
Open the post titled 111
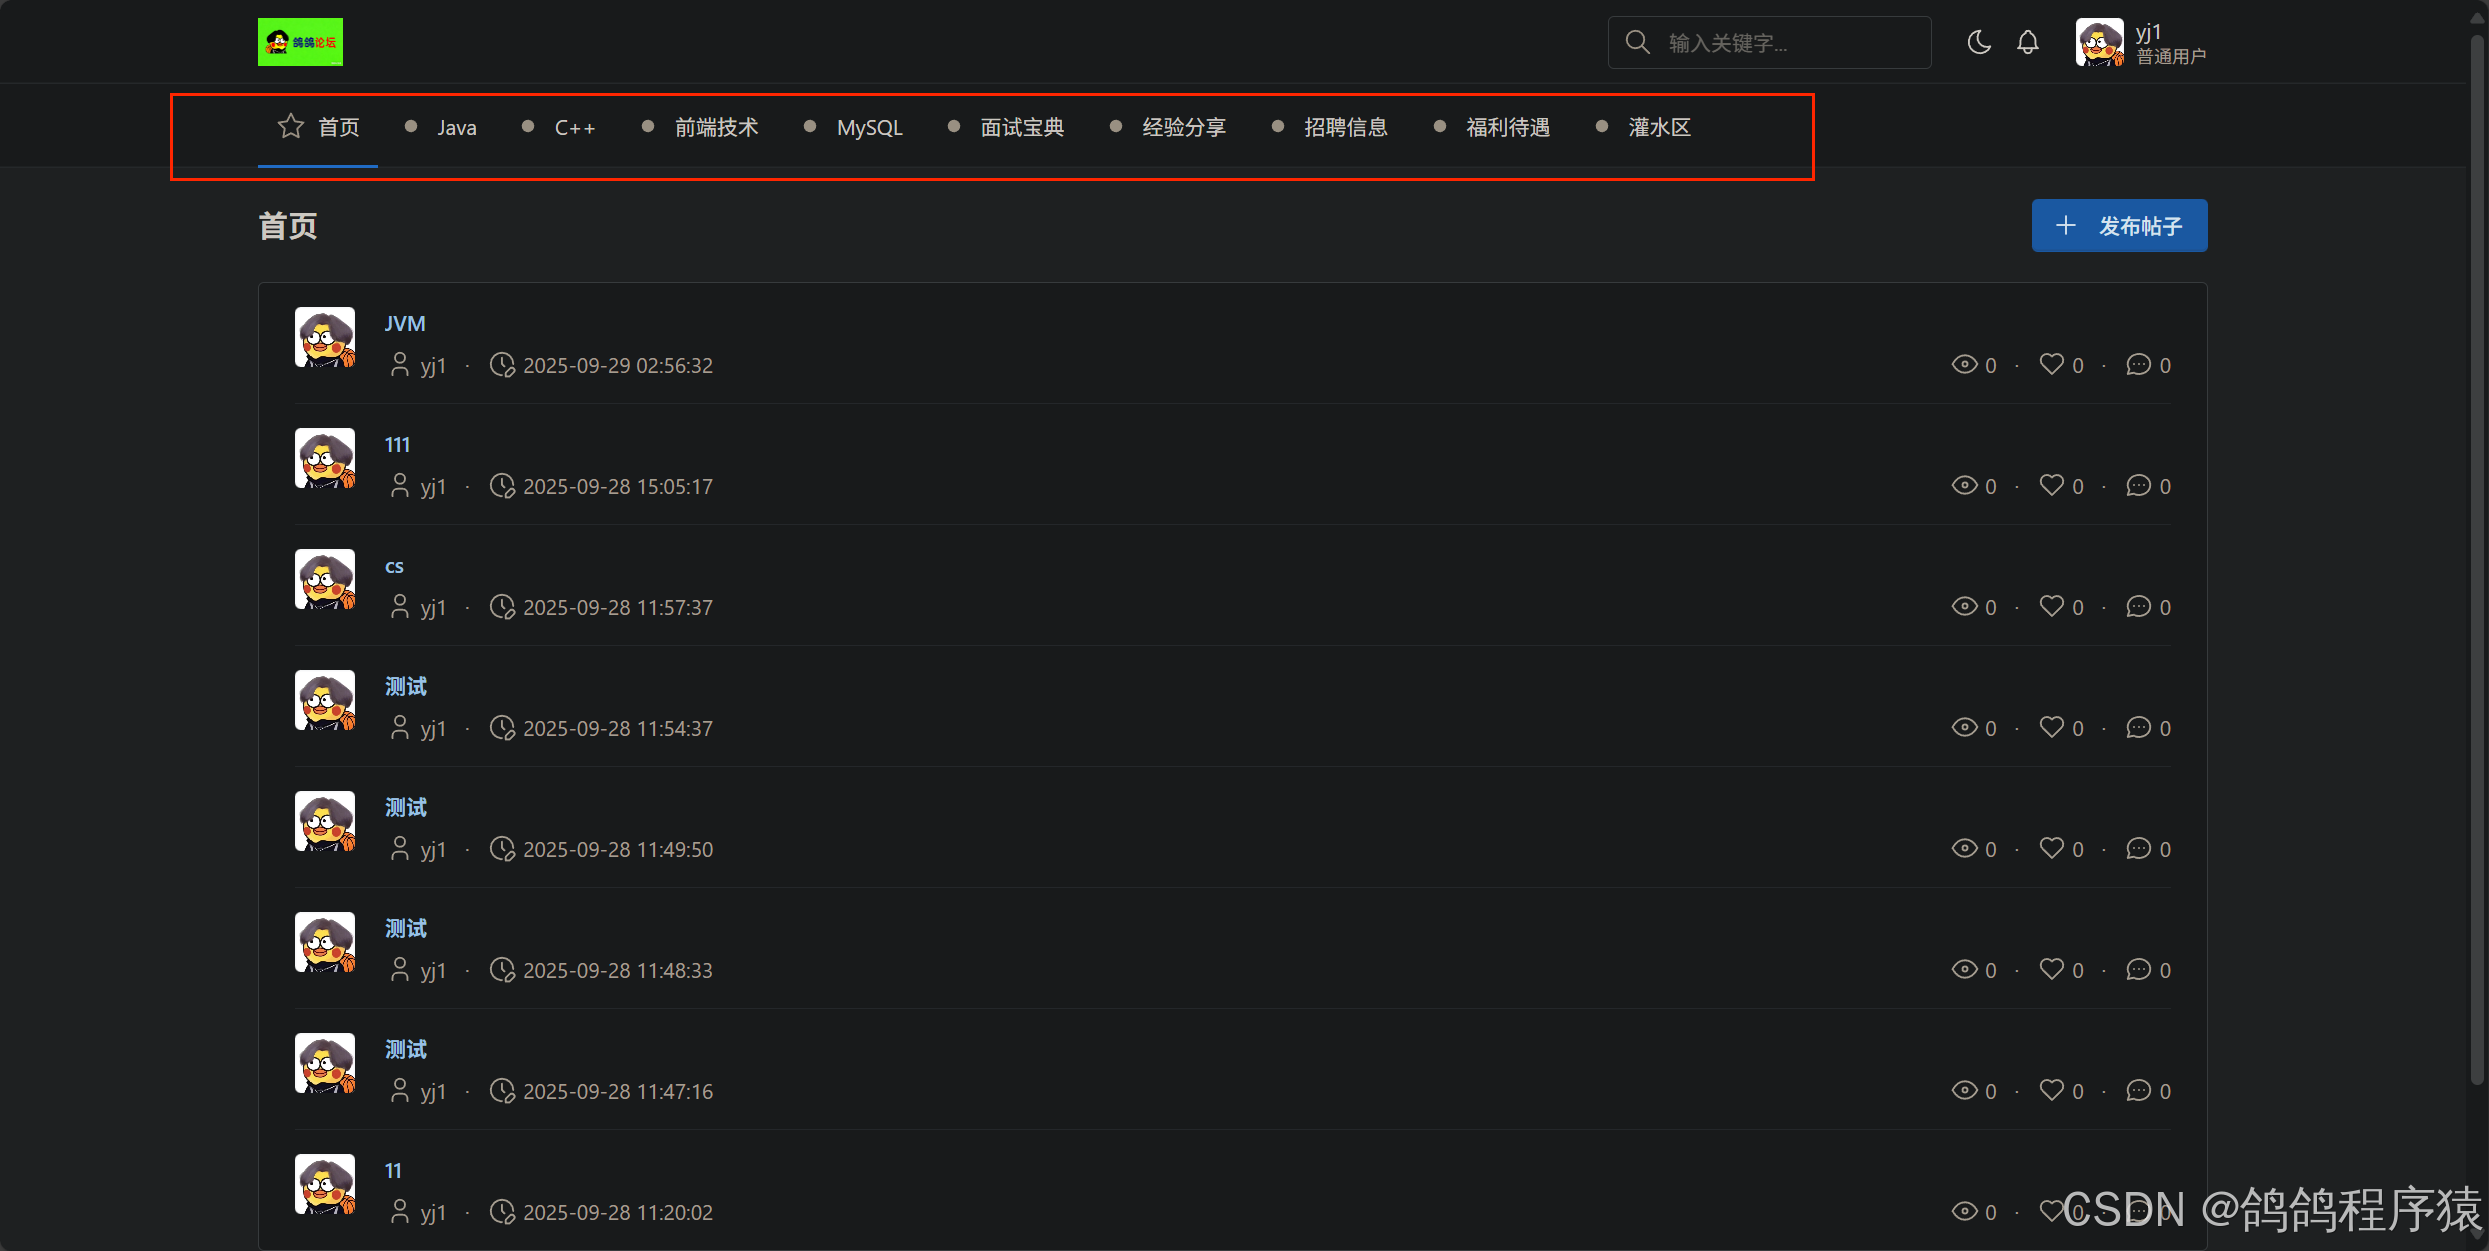click(x=397, y=444)
